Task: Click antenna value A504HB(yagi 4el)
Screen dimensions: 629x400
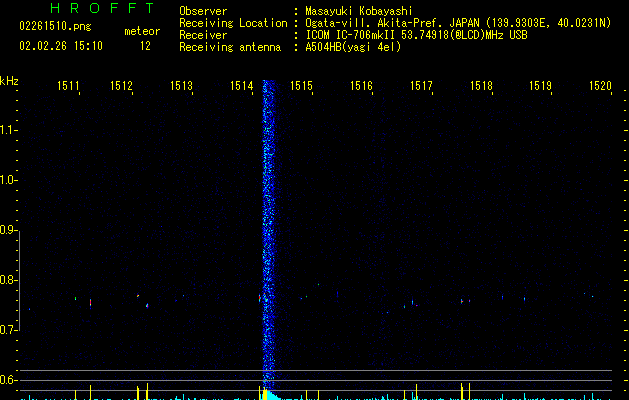Action: point(353,47)
